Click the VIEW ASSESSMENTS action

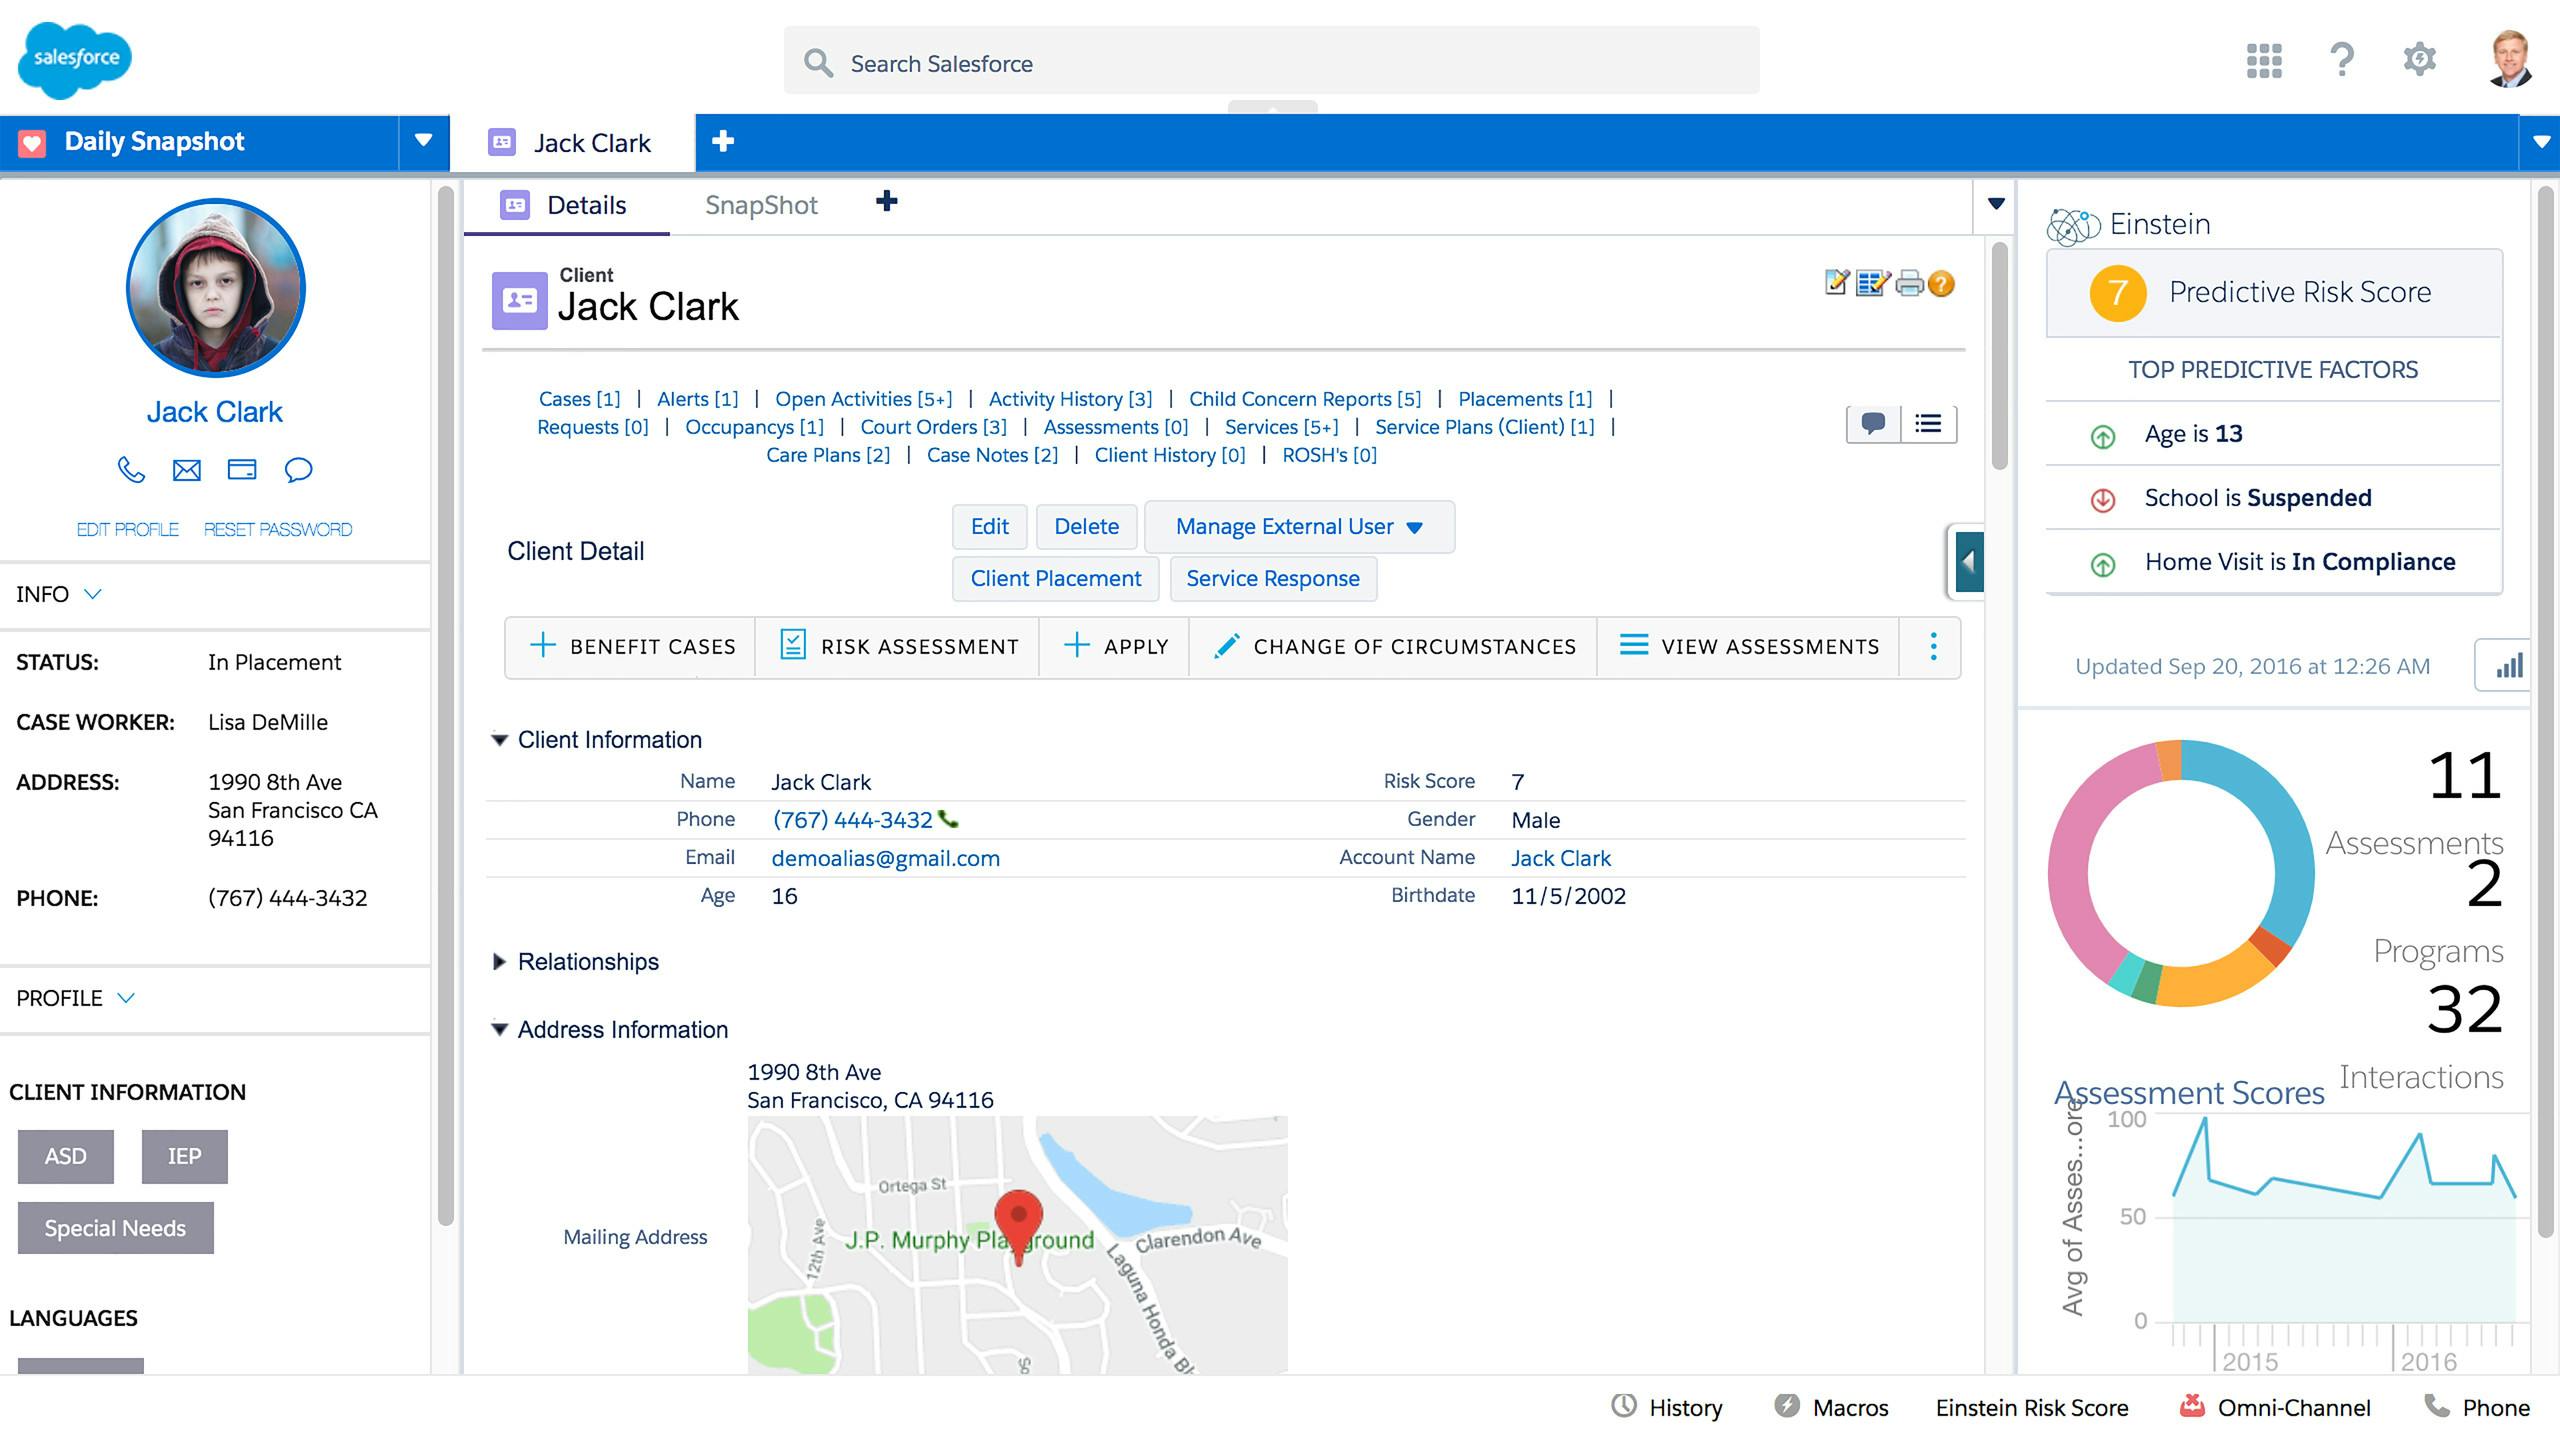[1749, 646]
